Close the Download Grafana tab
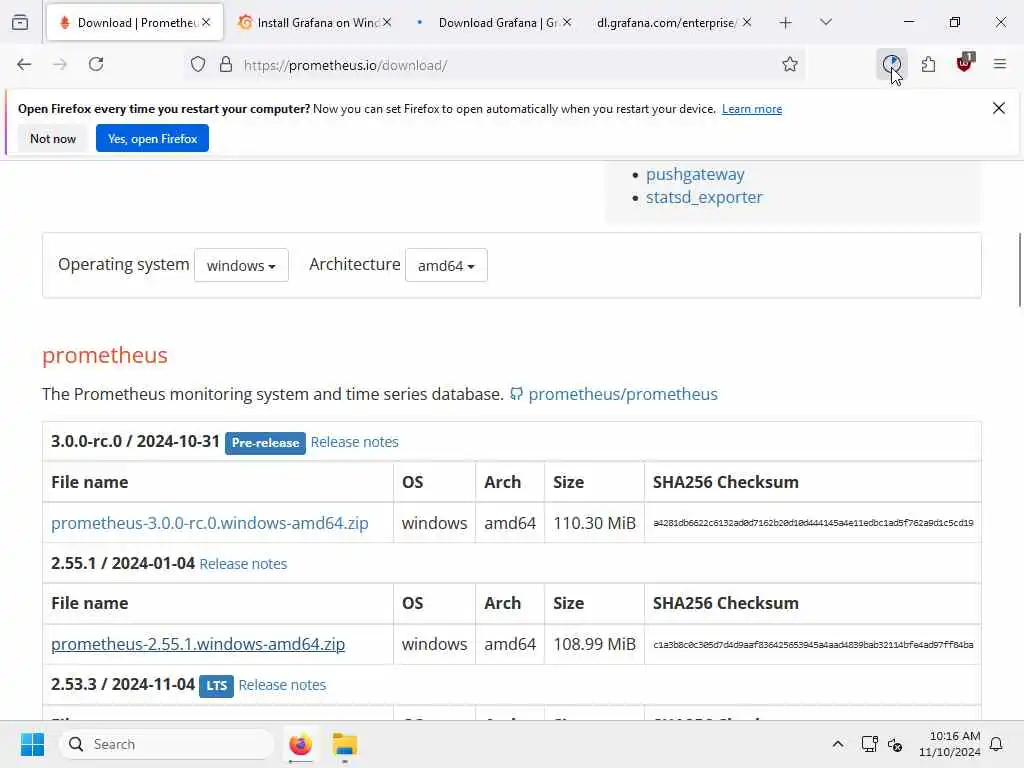Viewport: 1024px width, 768px height. [x=567, y=22]
